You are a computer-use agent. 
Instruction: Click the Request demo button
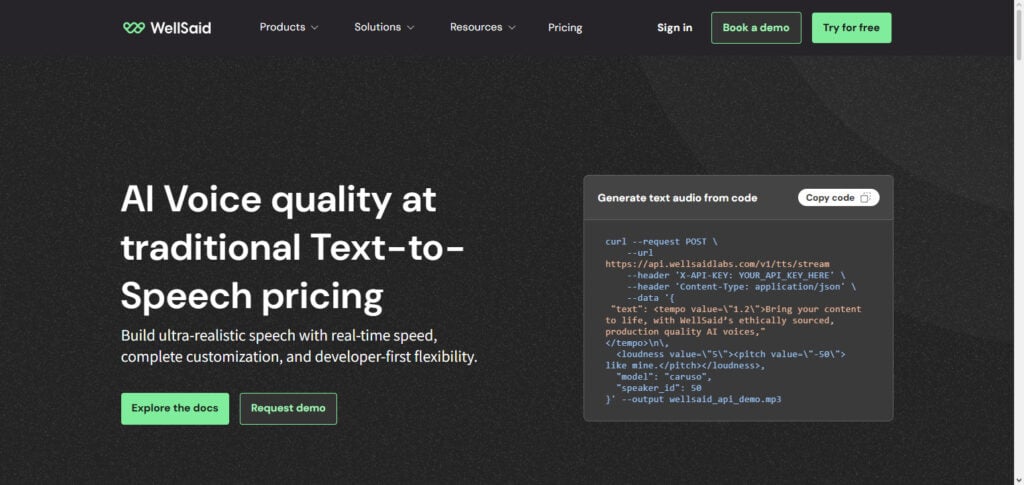(288, 409)
